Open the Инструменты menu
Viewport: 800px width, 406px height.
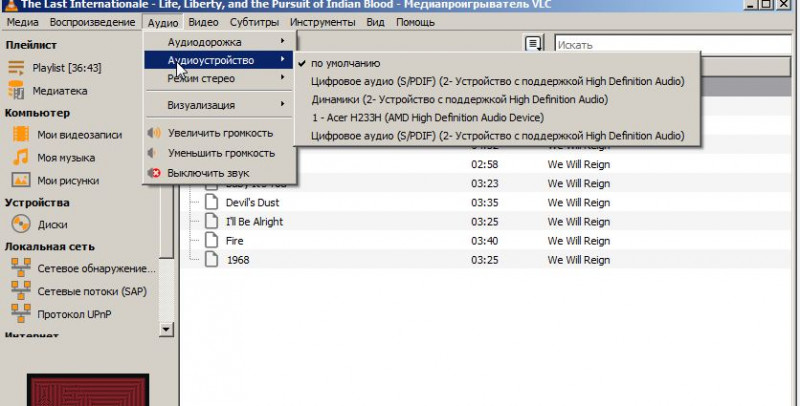(x=322, y=22)
